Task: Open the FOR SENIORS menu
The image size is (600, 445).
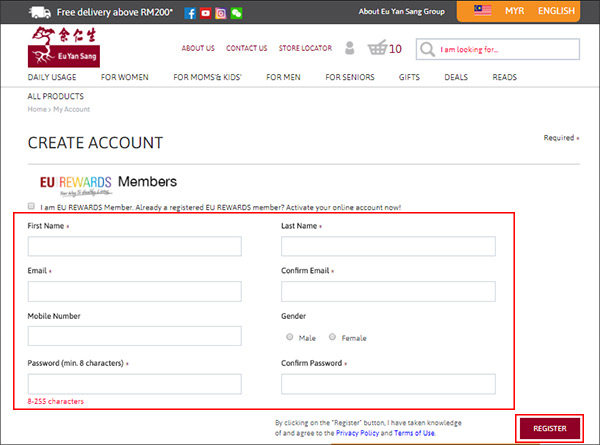Action: pos(350,77)
